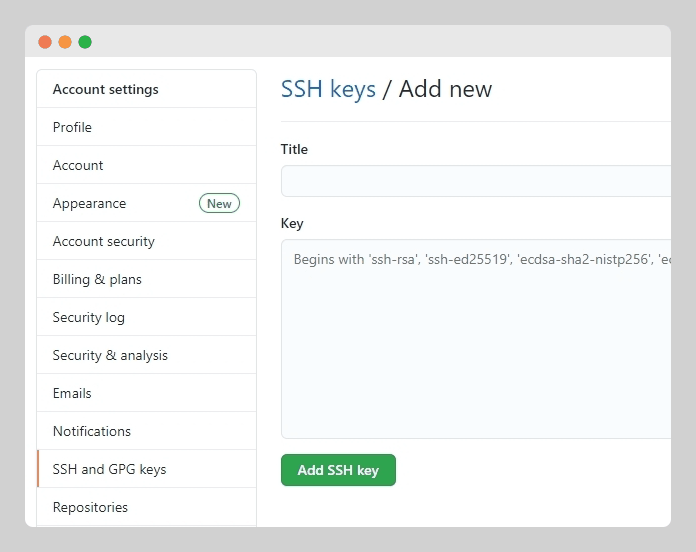This screenshot has height=552, width=696.
Task: Click the orange minimize window dot
Action: (65, 42)
